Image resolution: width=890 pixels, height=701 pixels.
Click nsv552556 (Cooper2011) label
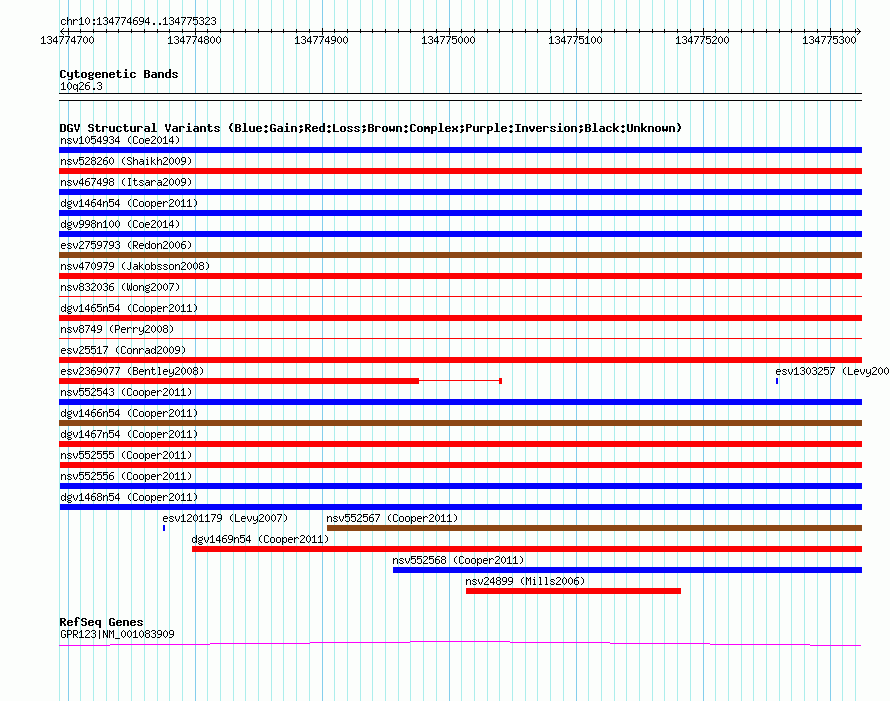click(126, 476)
